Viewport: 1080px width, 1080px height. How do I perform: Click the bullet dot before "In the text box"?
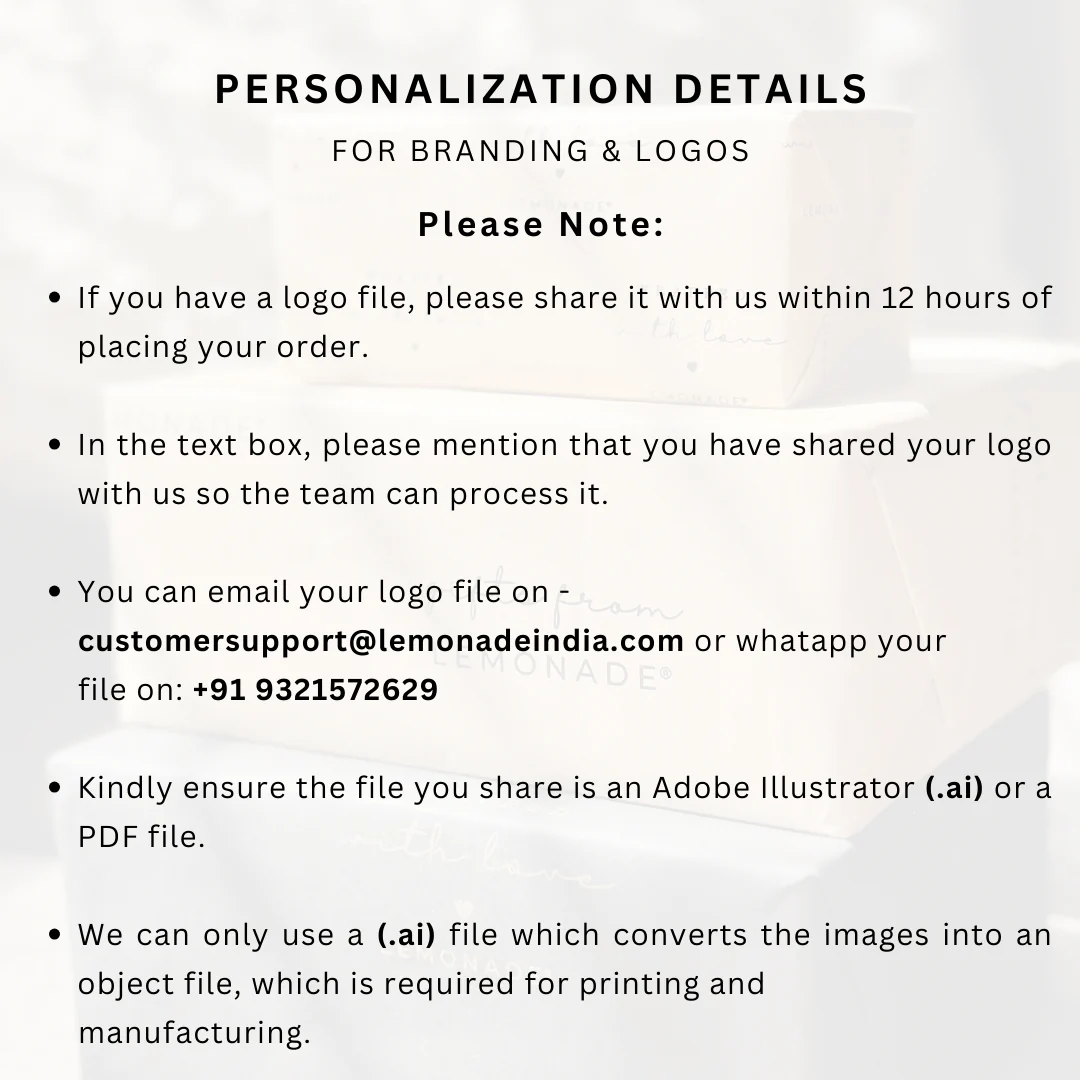tap(56, 445)
